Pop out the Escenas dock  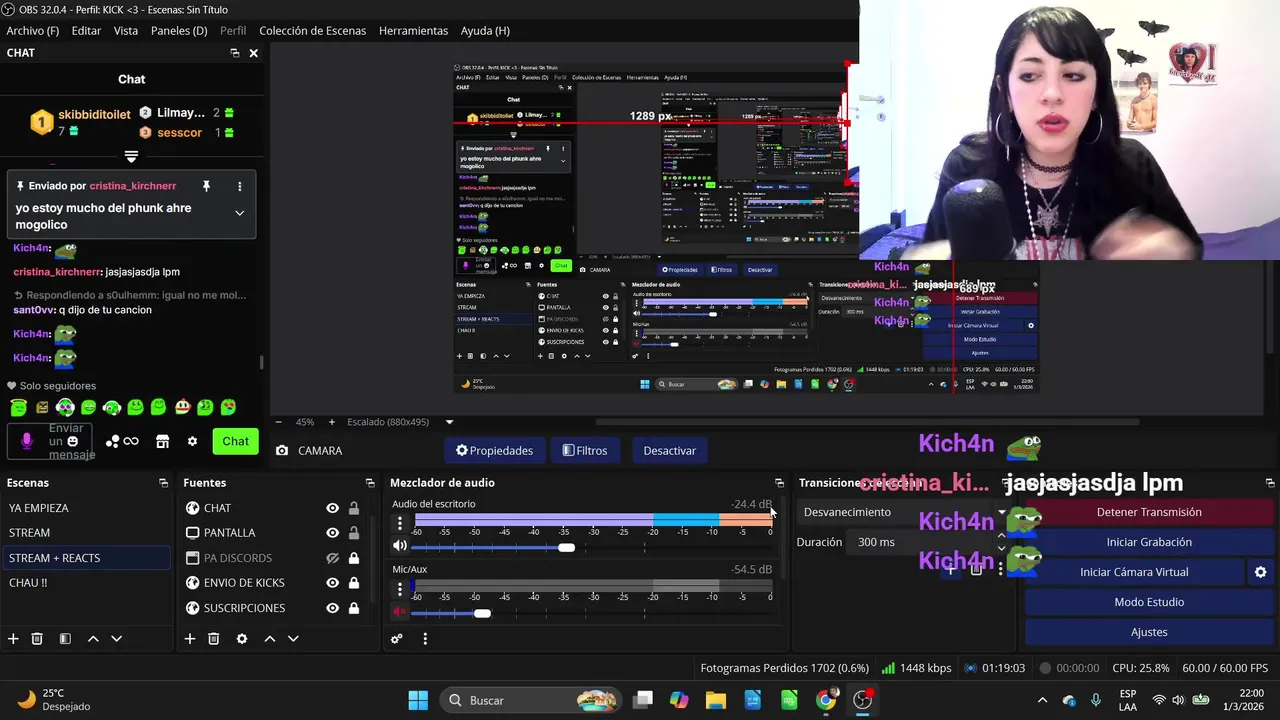[x=163, y=483]
